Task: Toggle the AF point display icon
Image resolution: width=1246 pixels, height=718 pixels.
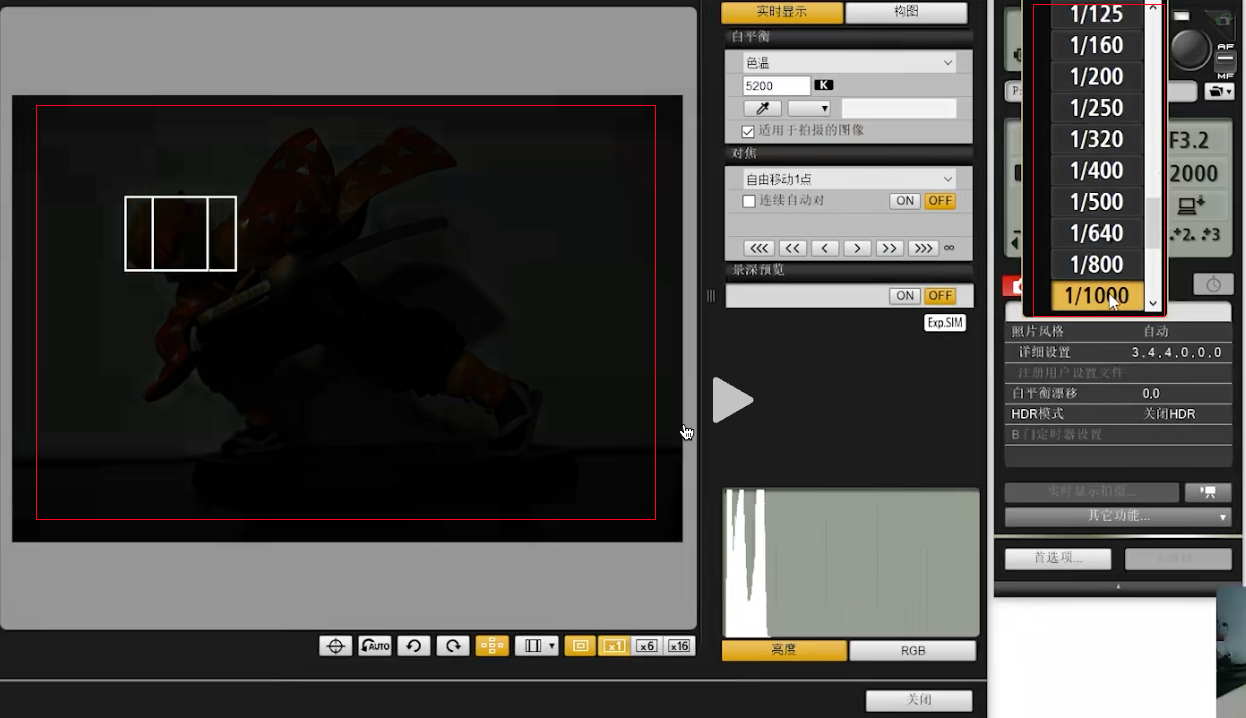Action: (x=492, y=646)
